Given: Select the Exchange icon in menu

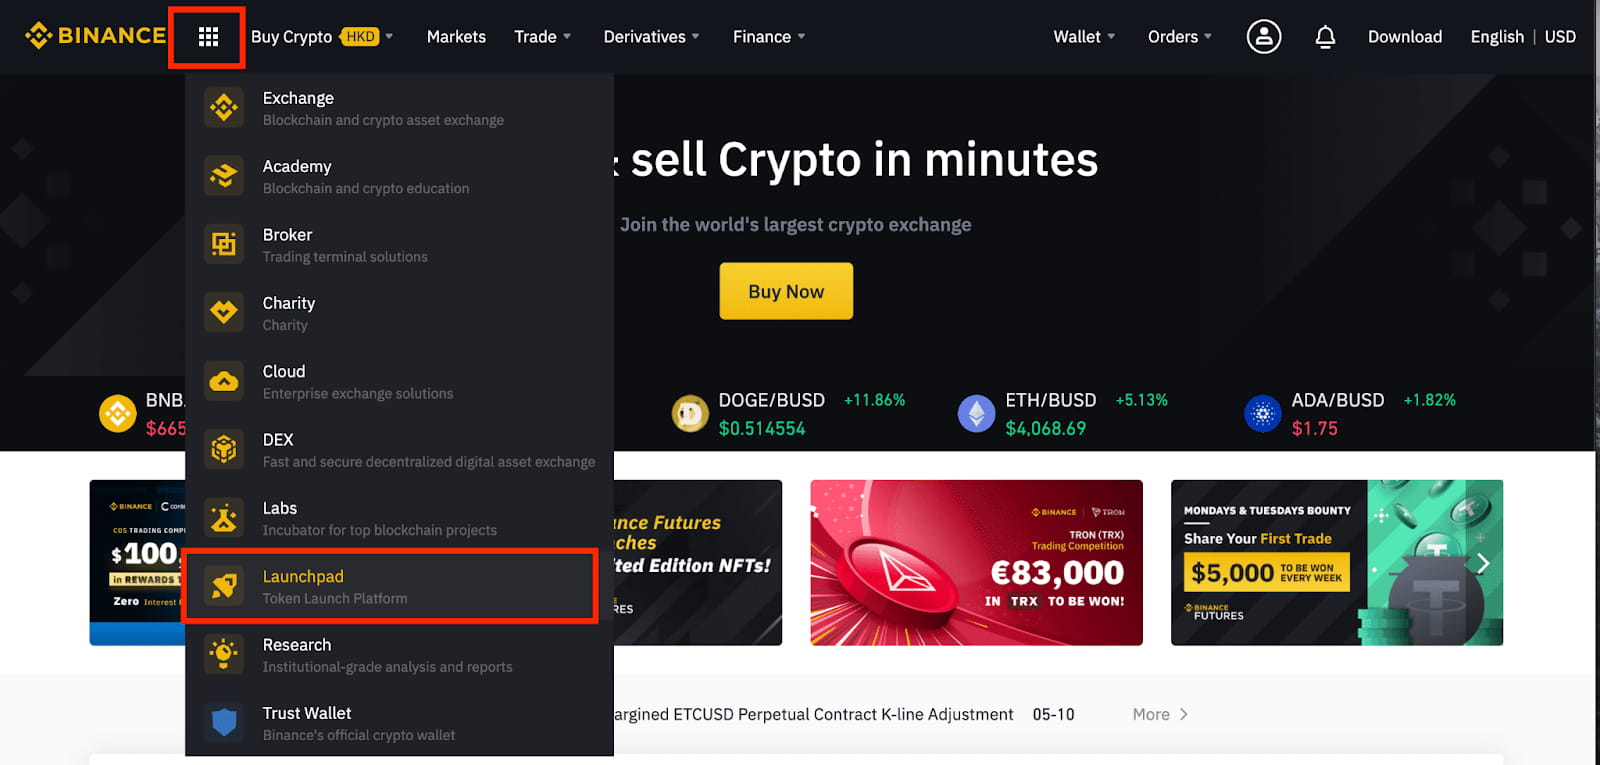Looking at the screenshot, I should pos(224,107).
